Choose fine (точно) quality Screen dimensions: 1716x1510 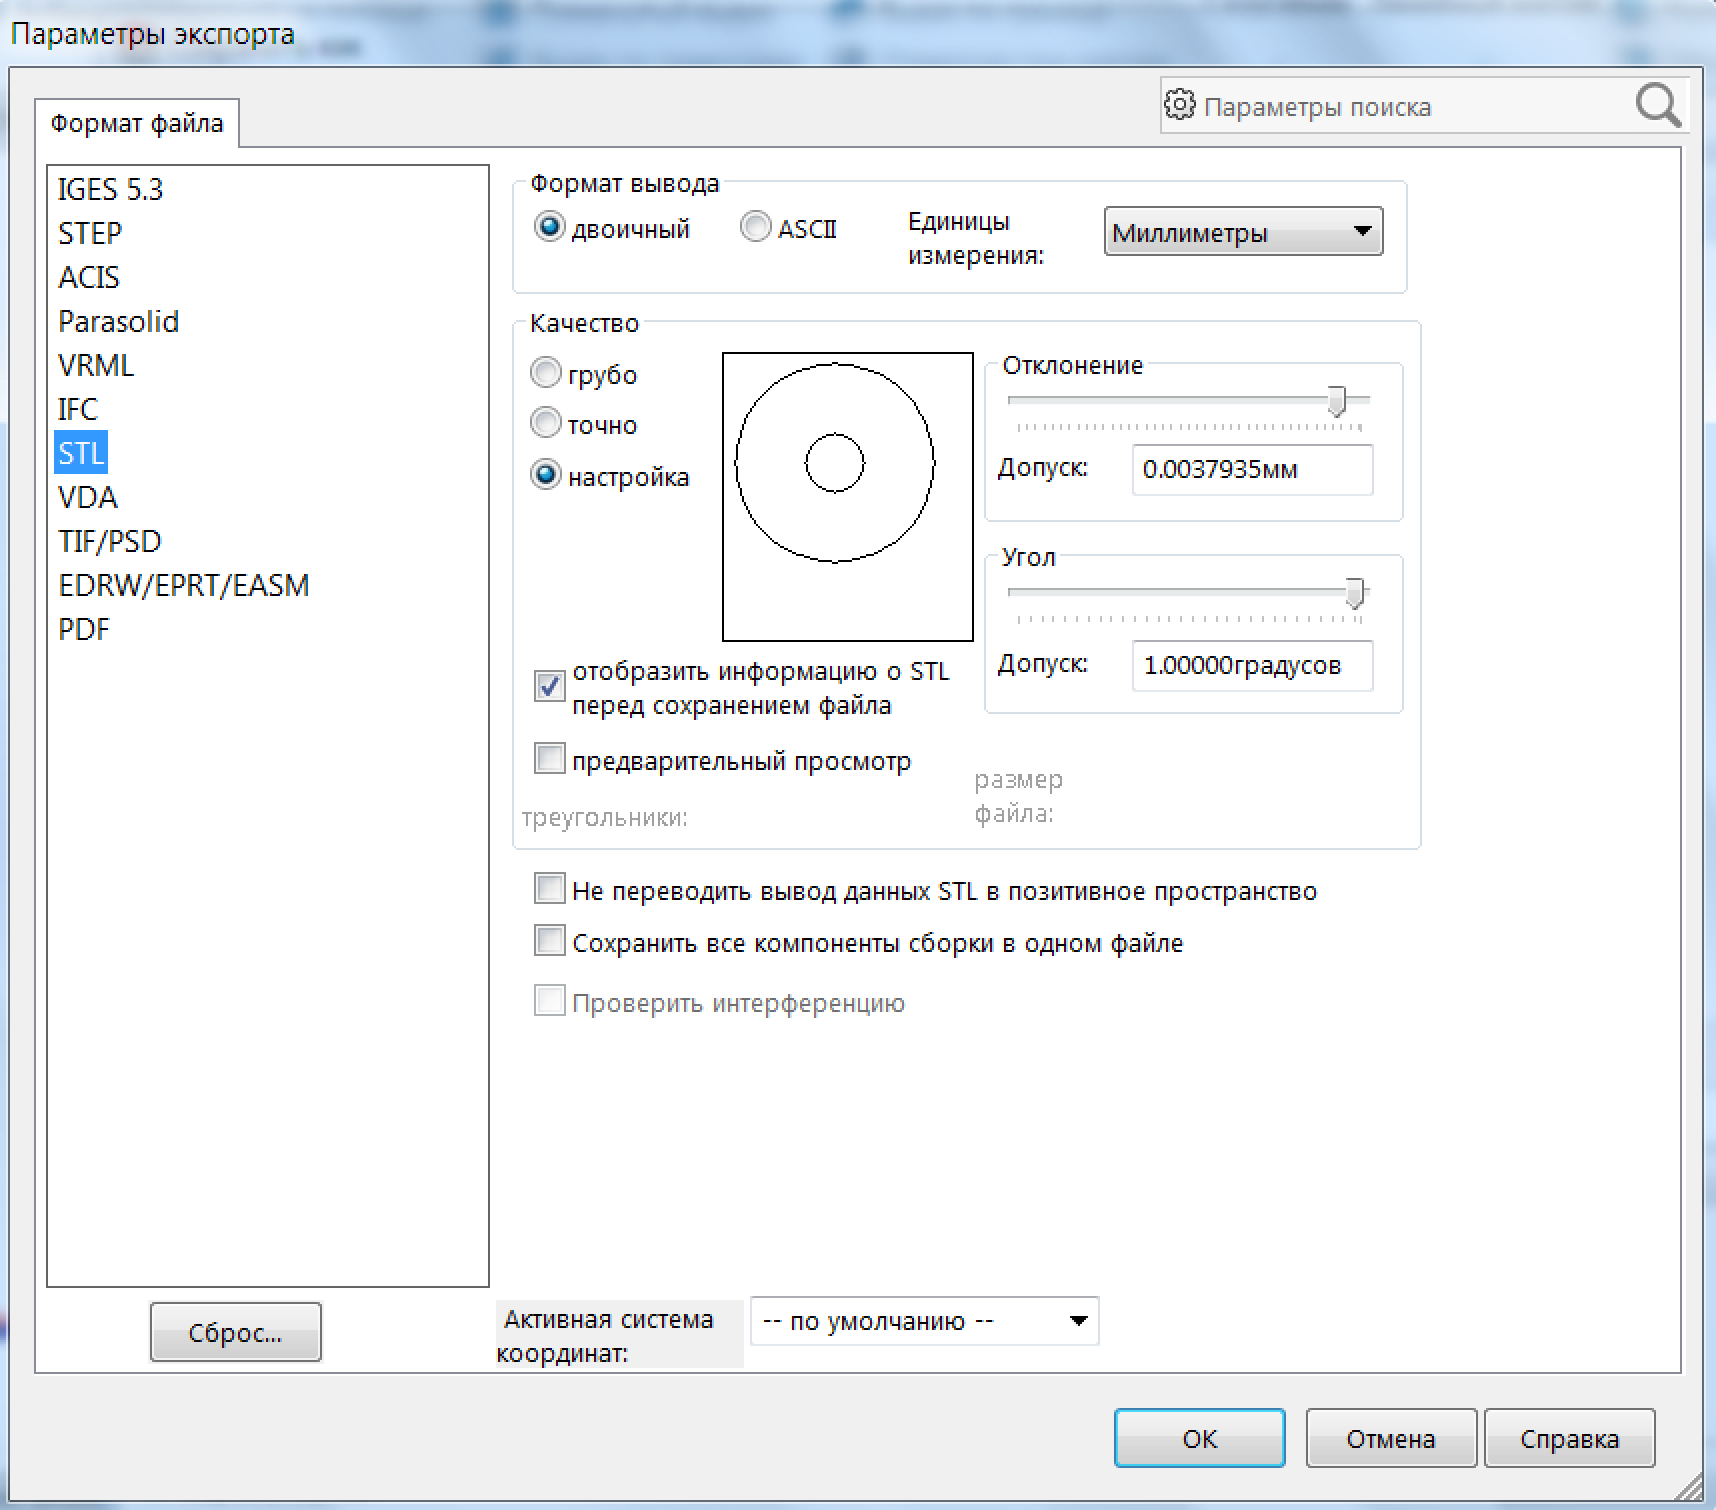[545, 423]
